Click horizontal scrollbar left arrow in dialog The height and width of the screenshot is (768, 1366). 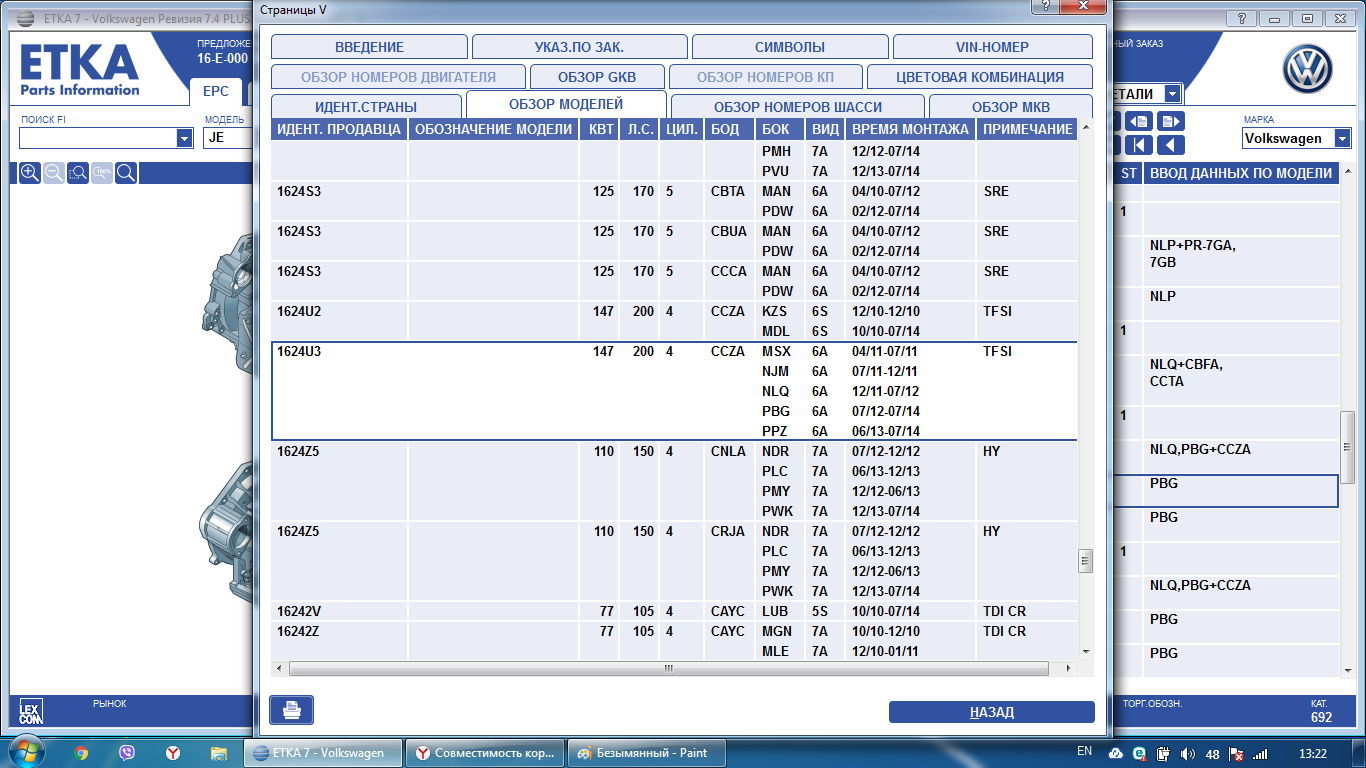(279, 668)
